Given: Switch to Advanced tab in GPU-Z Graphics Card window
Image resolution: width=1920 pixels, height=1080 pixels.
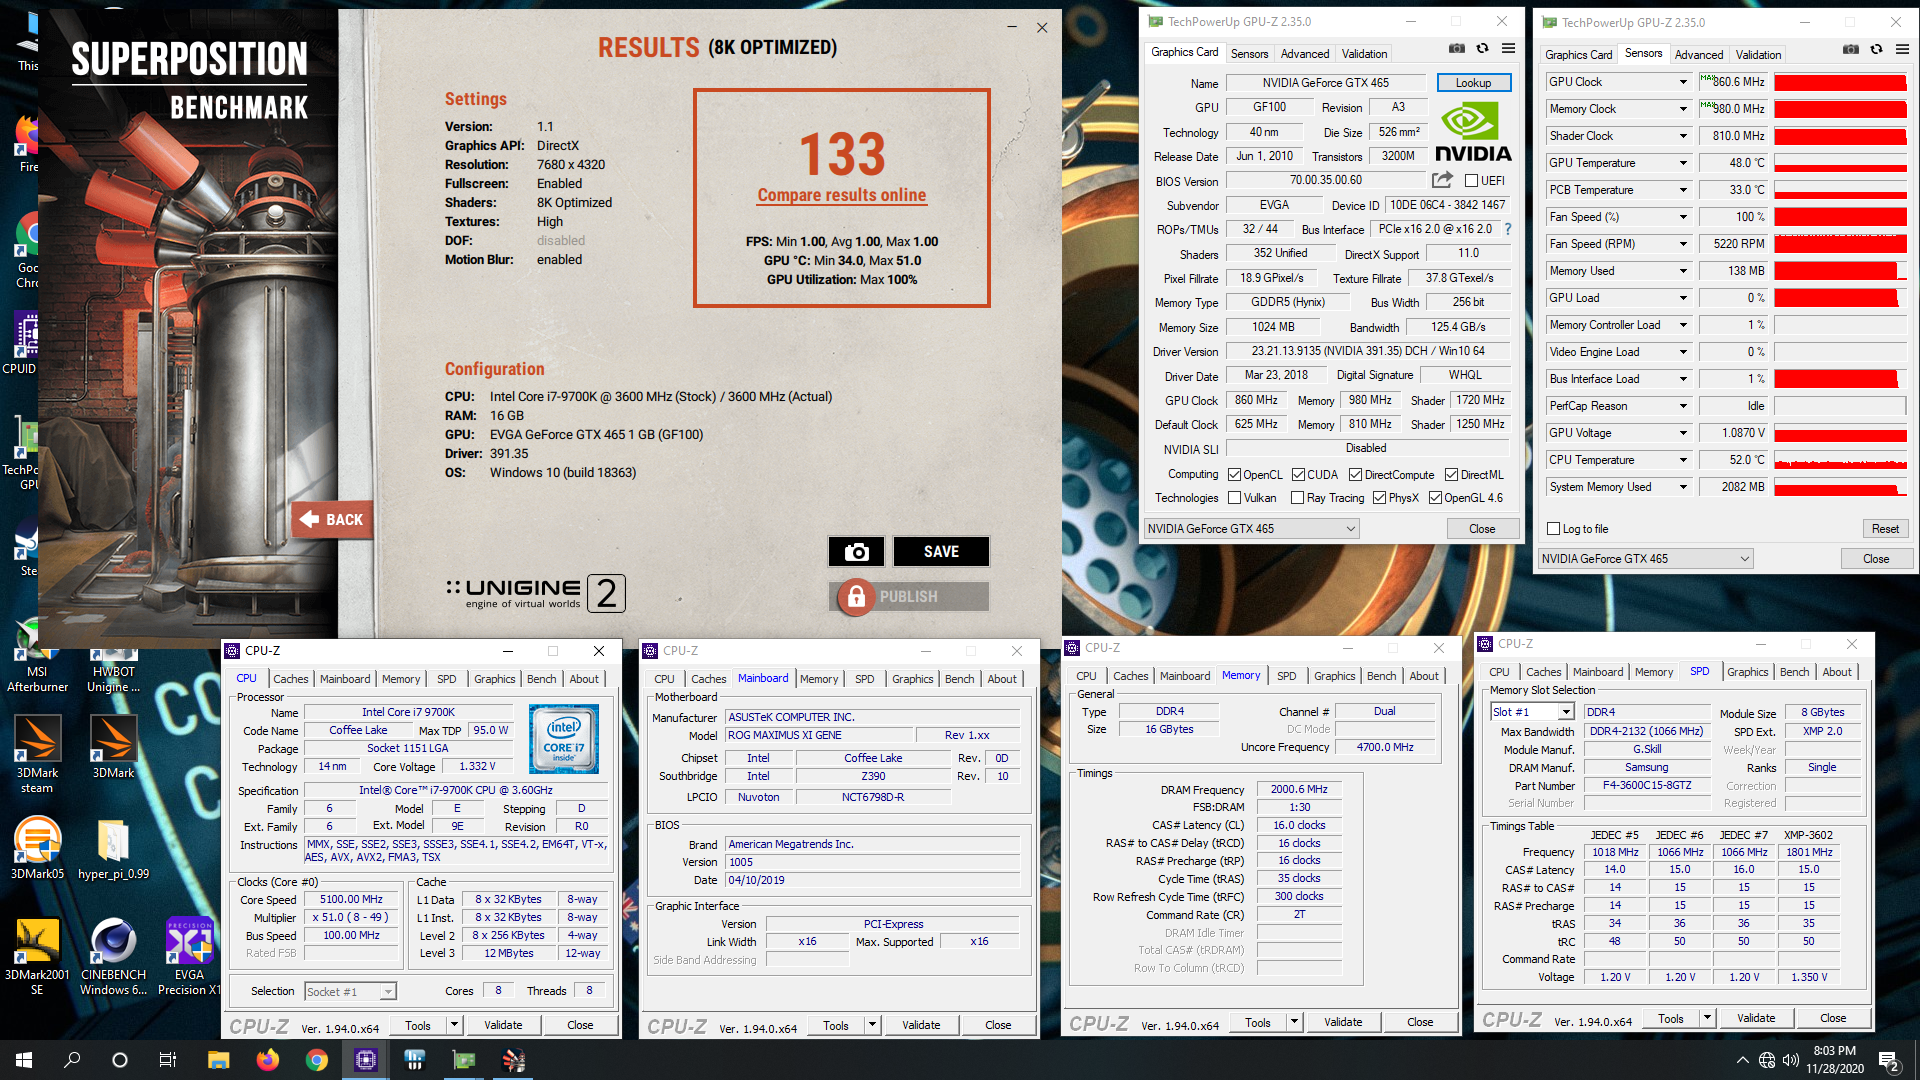Looking at the screenshot, I should (1305, 54).
